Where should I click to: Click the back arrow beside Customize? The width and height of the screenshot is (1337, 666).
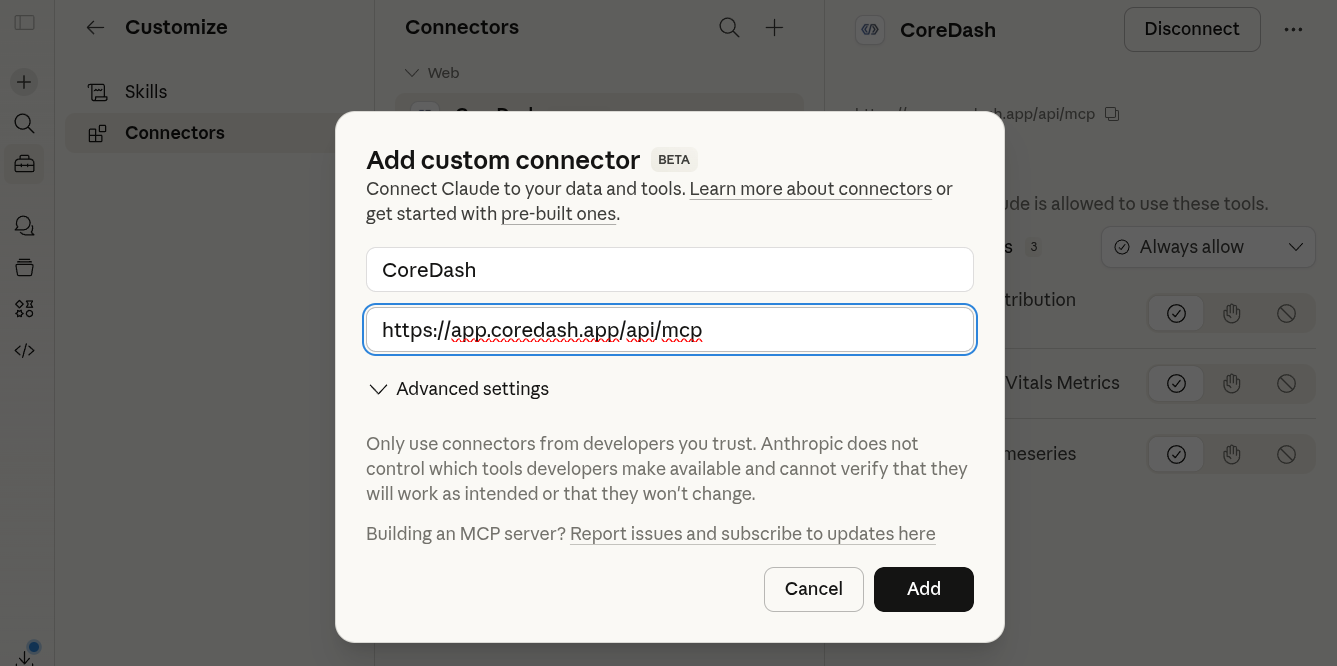[95, 28]
